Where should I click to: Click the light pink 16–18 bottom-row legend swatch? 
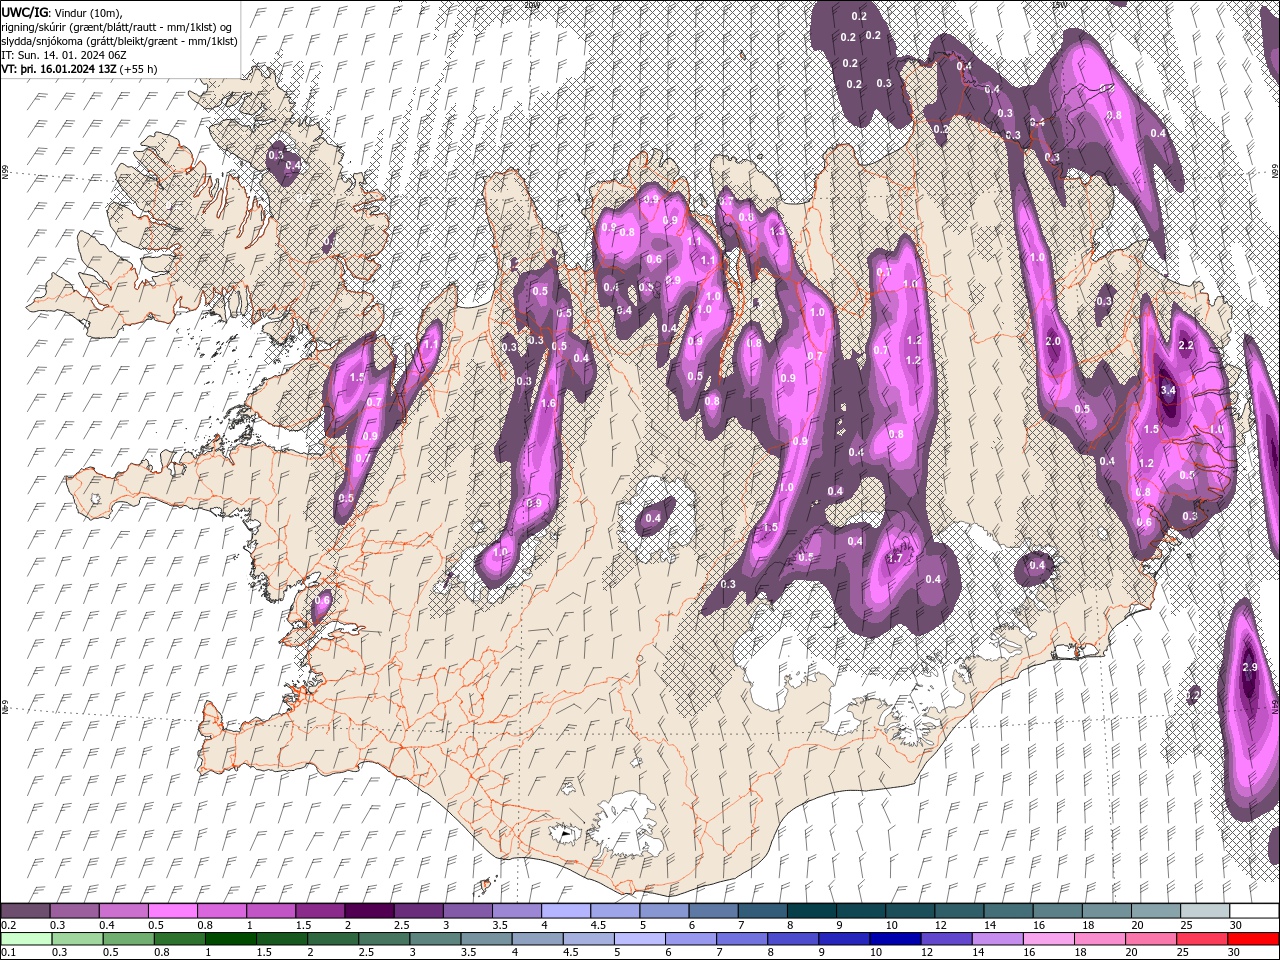tap(1047, 939)
